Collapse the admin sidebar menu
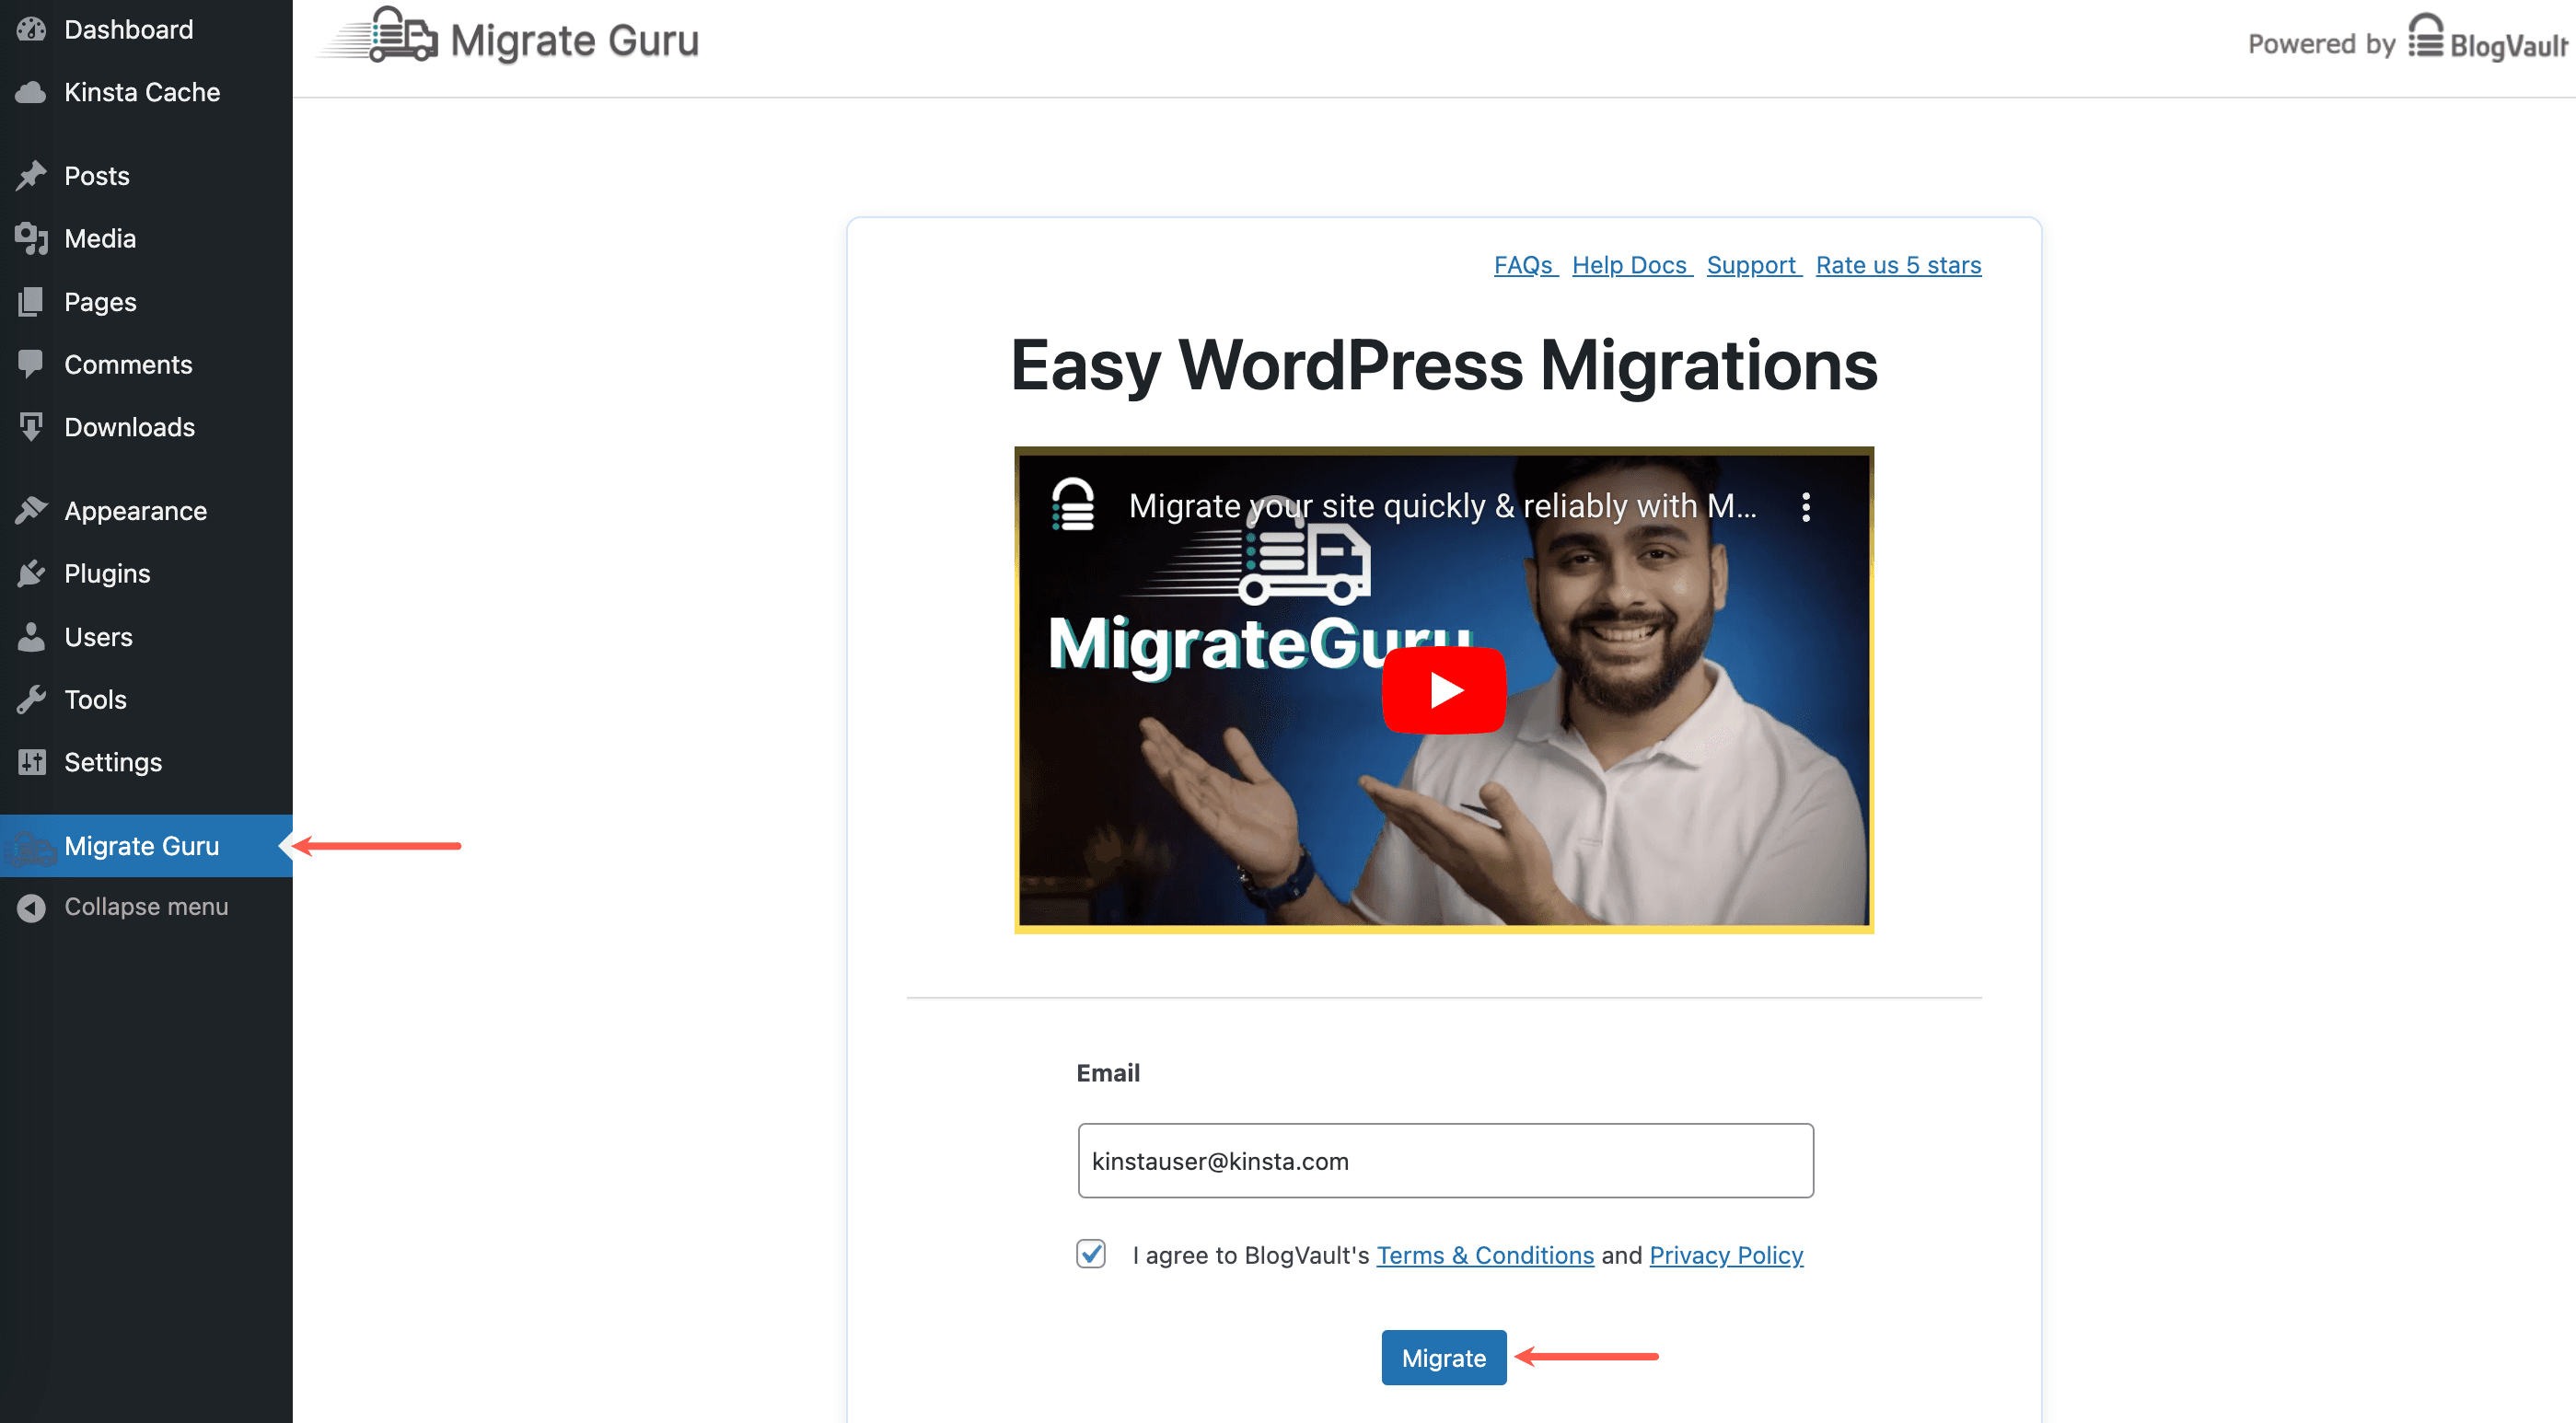 pos(146,906)
